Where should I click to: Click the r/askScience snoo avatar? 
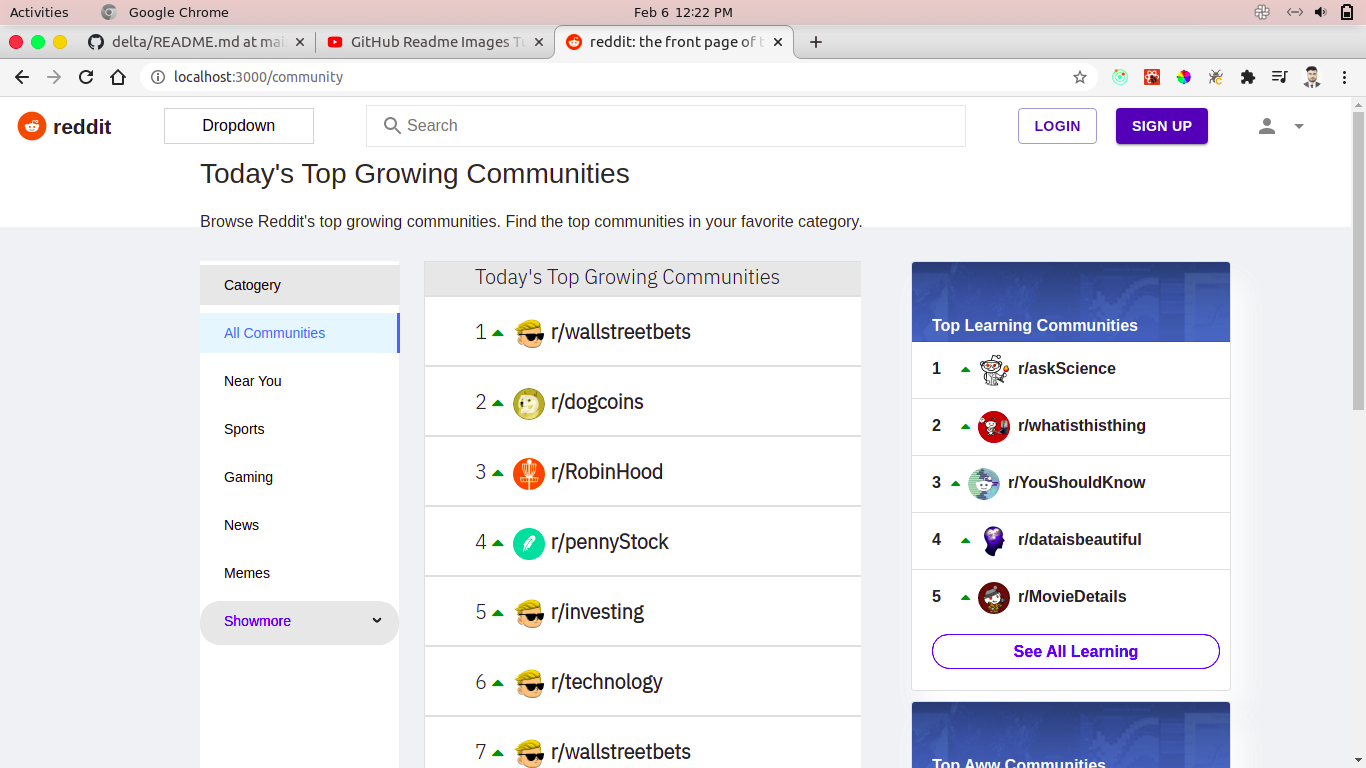pyautogui.click(x=994, y=370)
